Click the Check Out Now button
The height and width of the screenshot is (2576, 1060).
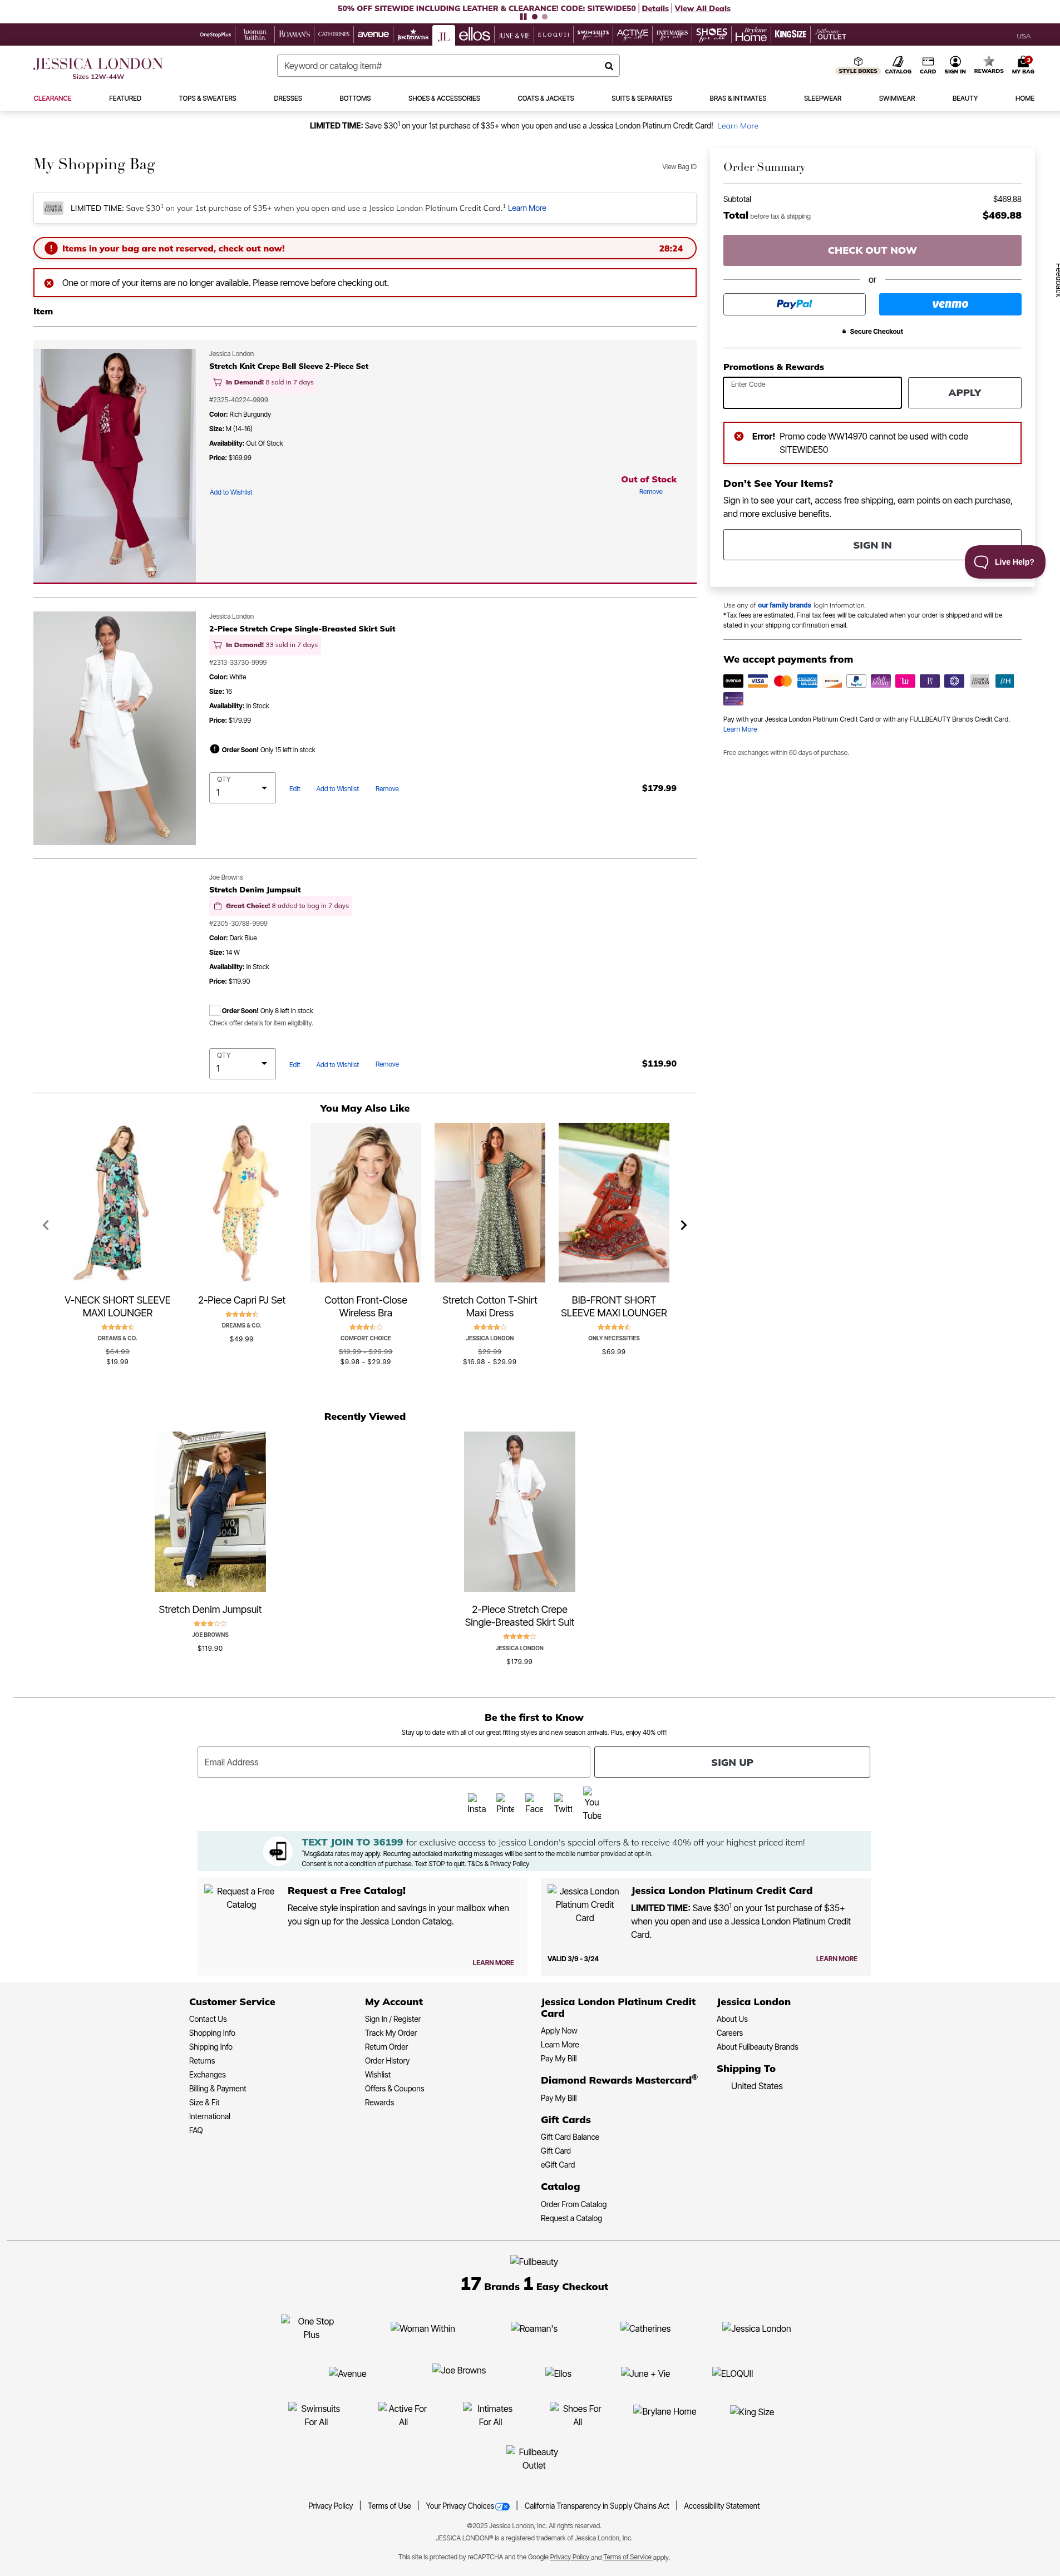(871, 250)
